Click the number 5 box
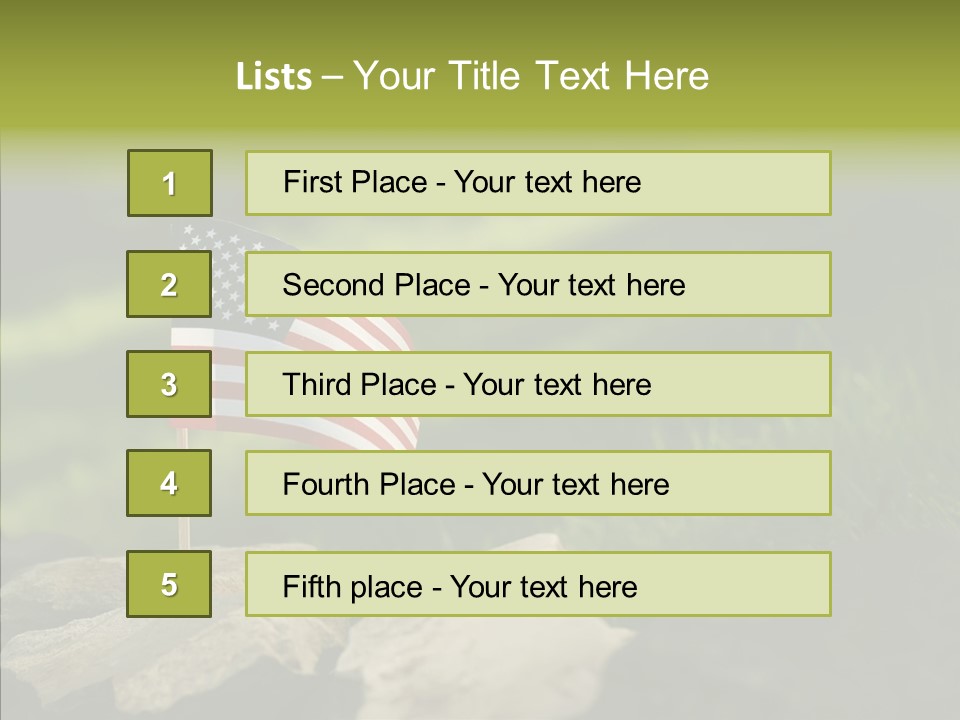This screenshot has width=960, height=720. click(169, 584)
